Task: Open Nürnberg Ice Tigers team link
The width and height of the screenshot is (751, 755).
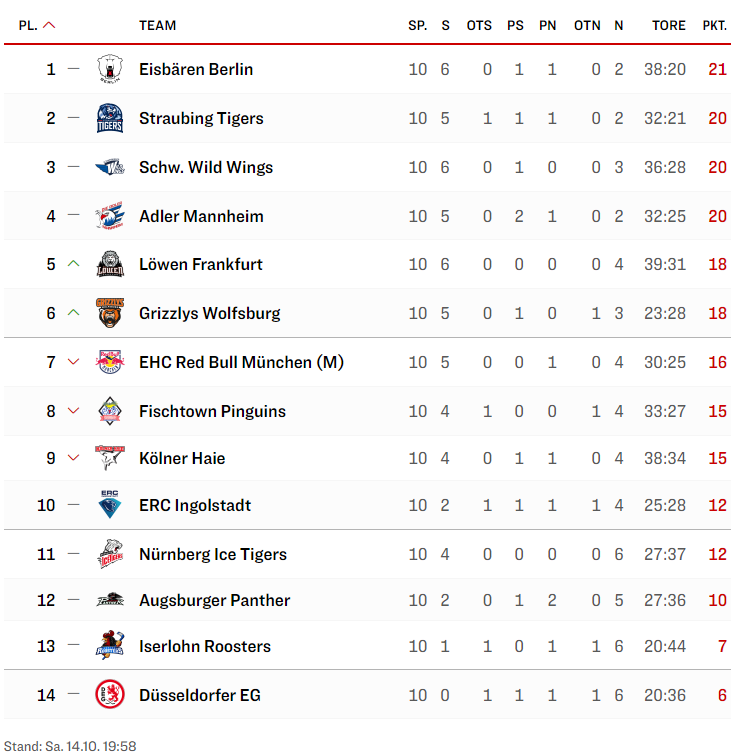Action: click(x=213, y=555)
